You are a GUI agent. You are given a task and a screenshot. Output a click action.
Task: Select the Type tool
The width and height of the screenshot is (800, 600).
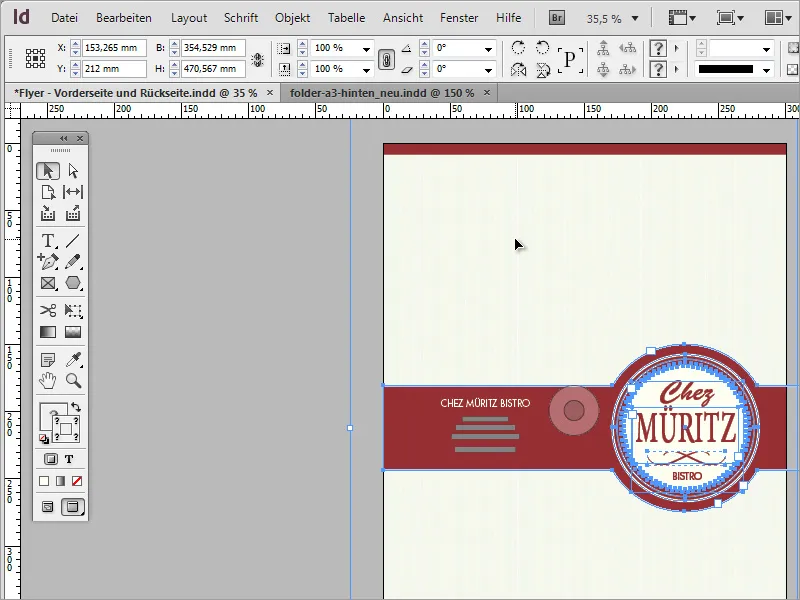coord(48,240)
